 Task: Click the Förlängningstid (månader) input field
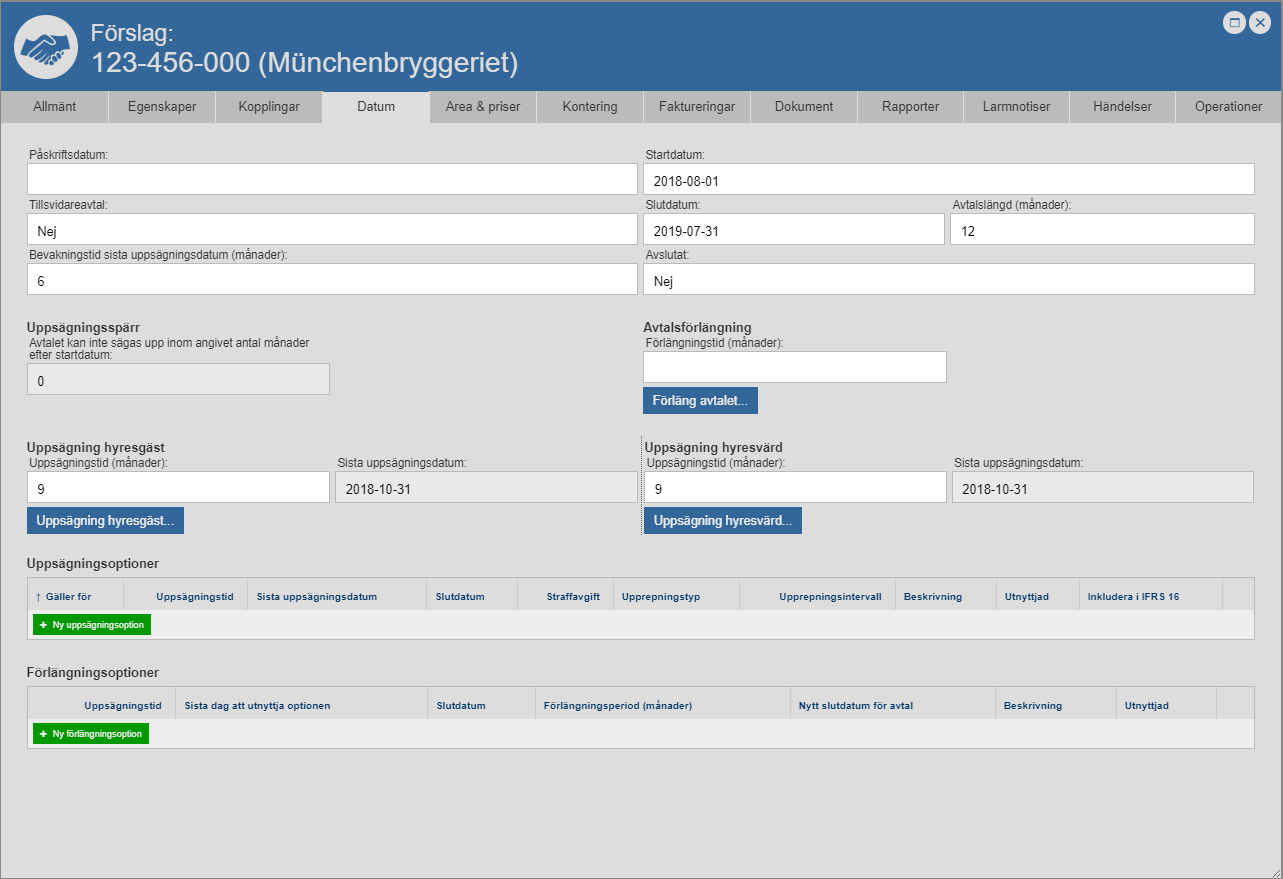pyautogui.click(x=794, y=367)
